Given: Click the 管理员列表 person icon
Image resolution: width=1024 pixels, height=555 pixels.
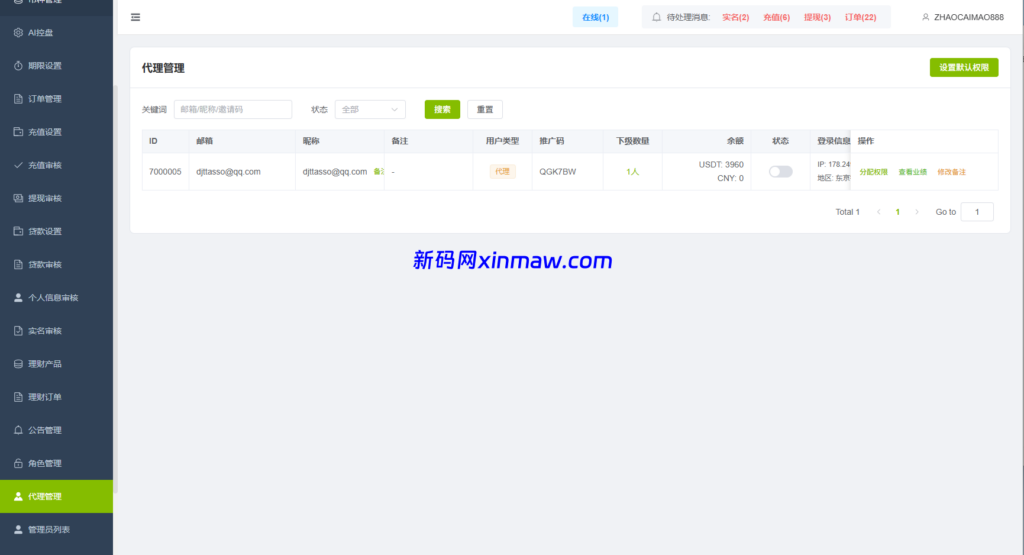Looking at the screenshot, I should tap(18, 530).
